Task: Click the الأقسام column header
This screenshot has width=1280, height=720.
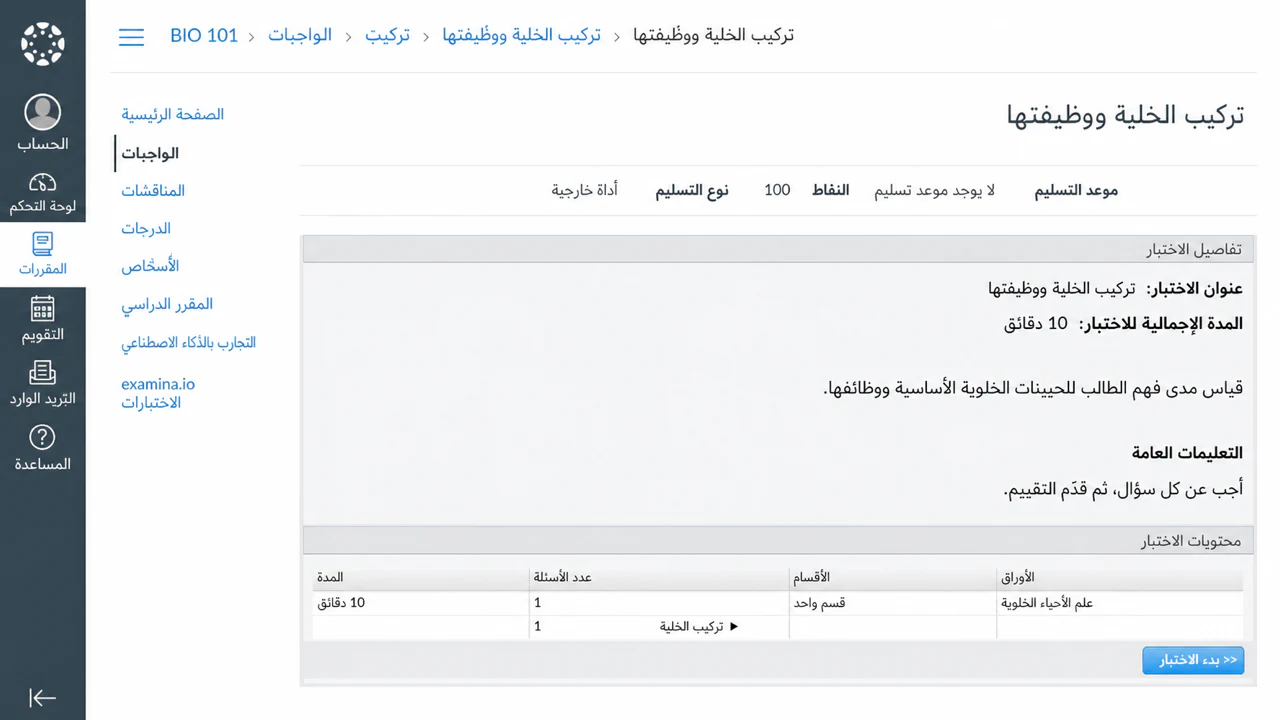Action: click(x=893, y=578)
